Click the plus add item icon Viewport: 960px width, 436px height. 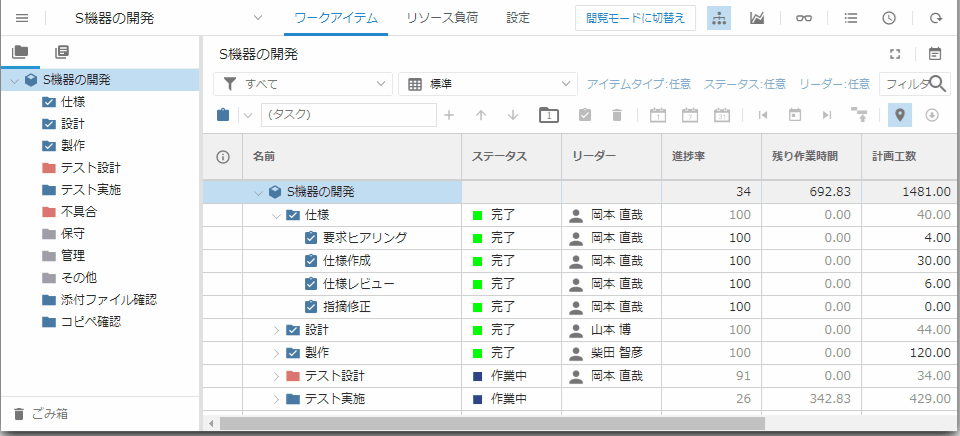[x=449, y=115]
